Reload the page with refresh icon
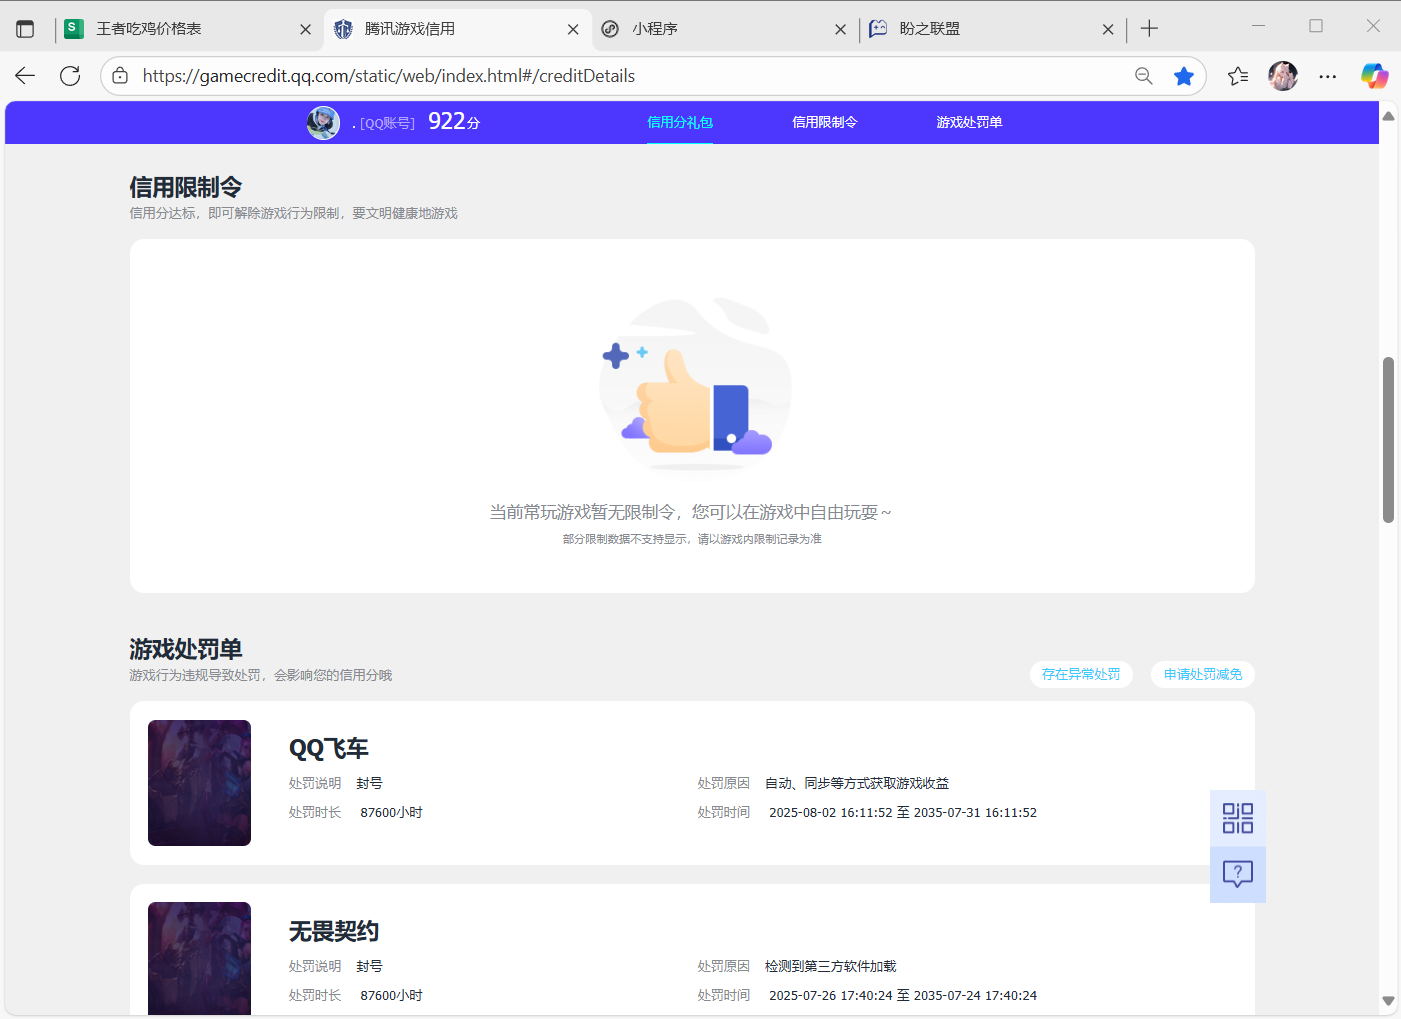The height and width of the screenshot is (1019, 1401). tap(70, 76)
